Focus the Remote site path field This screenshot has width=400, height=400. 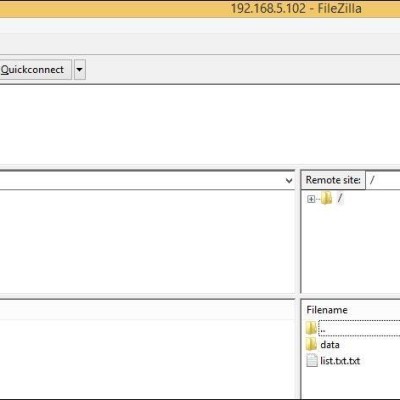[383, 180]
